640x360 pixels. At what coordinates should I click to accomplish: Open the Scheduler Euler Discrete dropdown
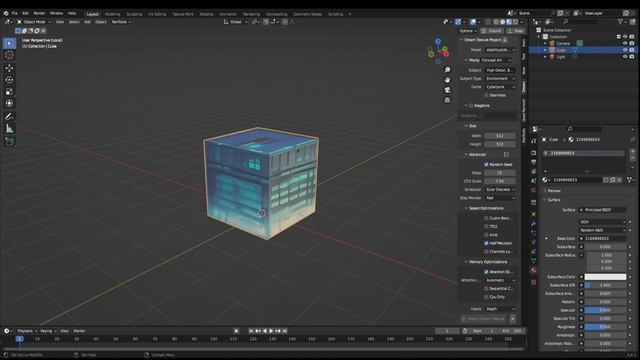coord(500,189)
